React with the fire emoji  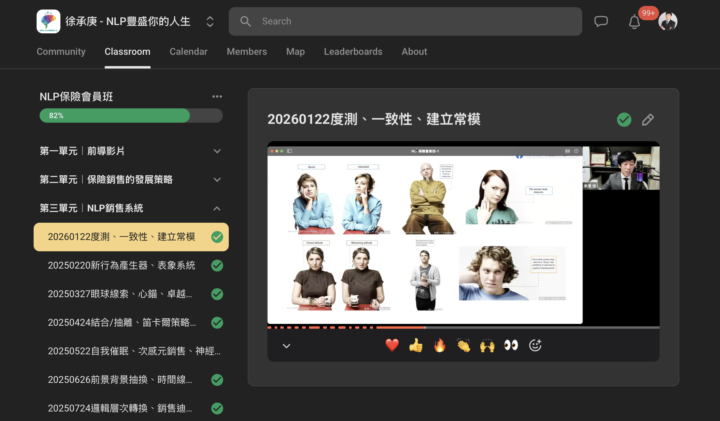click(x=440, y=345)
